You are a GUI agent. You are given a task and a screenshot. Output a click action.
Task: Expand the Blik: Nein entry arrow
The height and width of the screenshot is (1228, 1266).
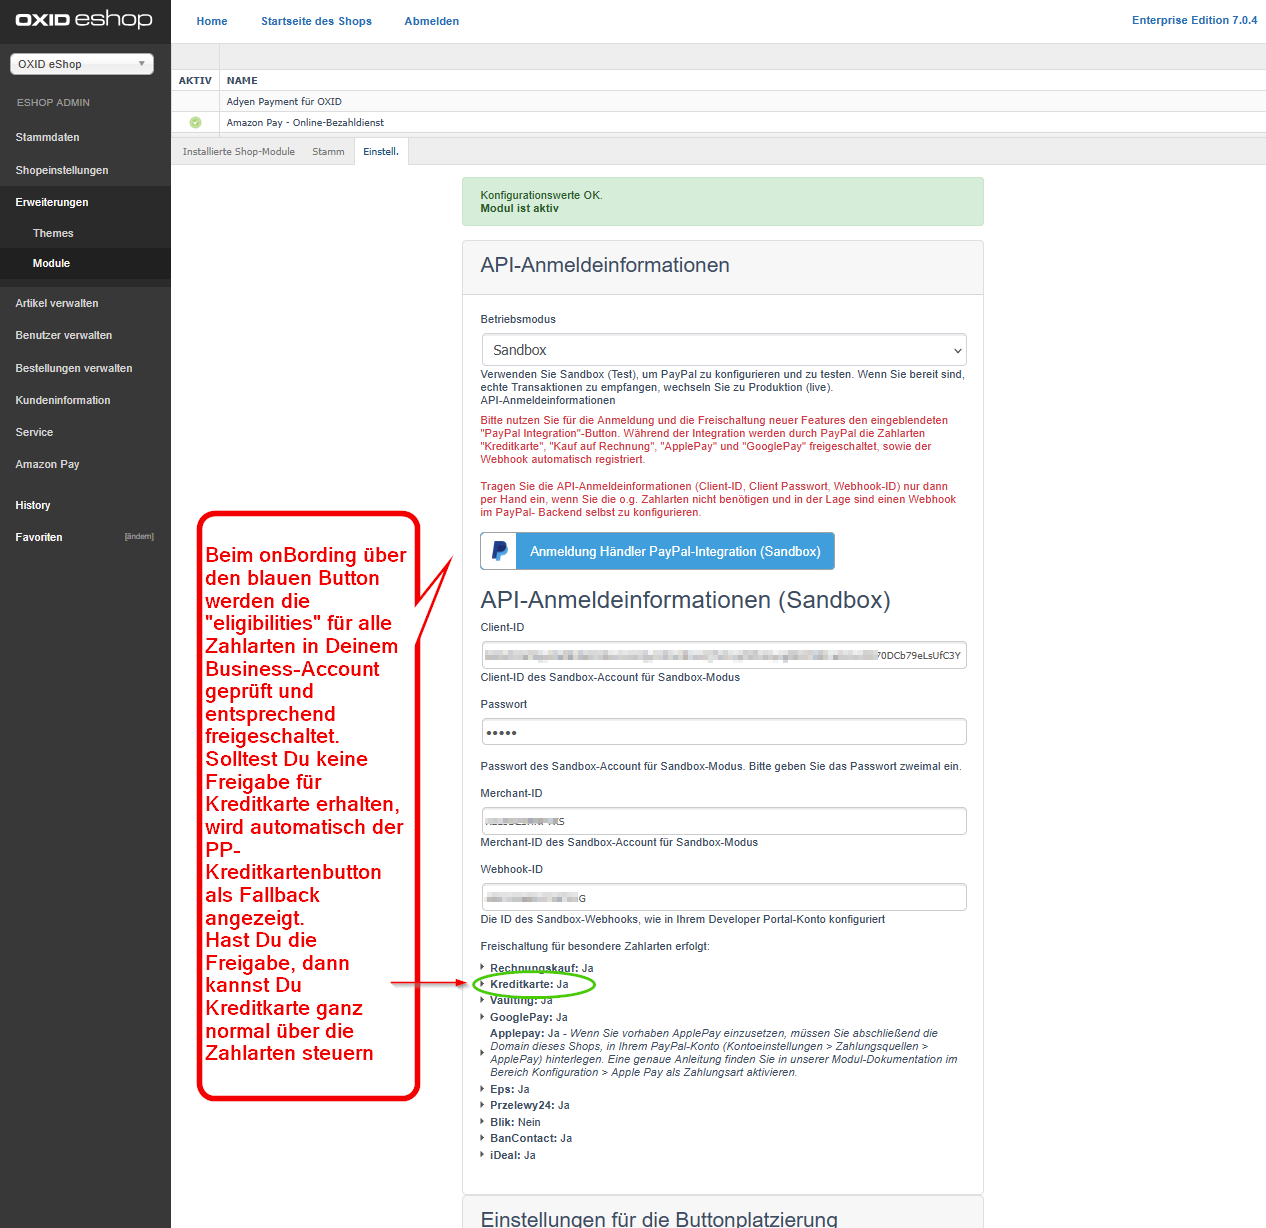(483, 1122)
